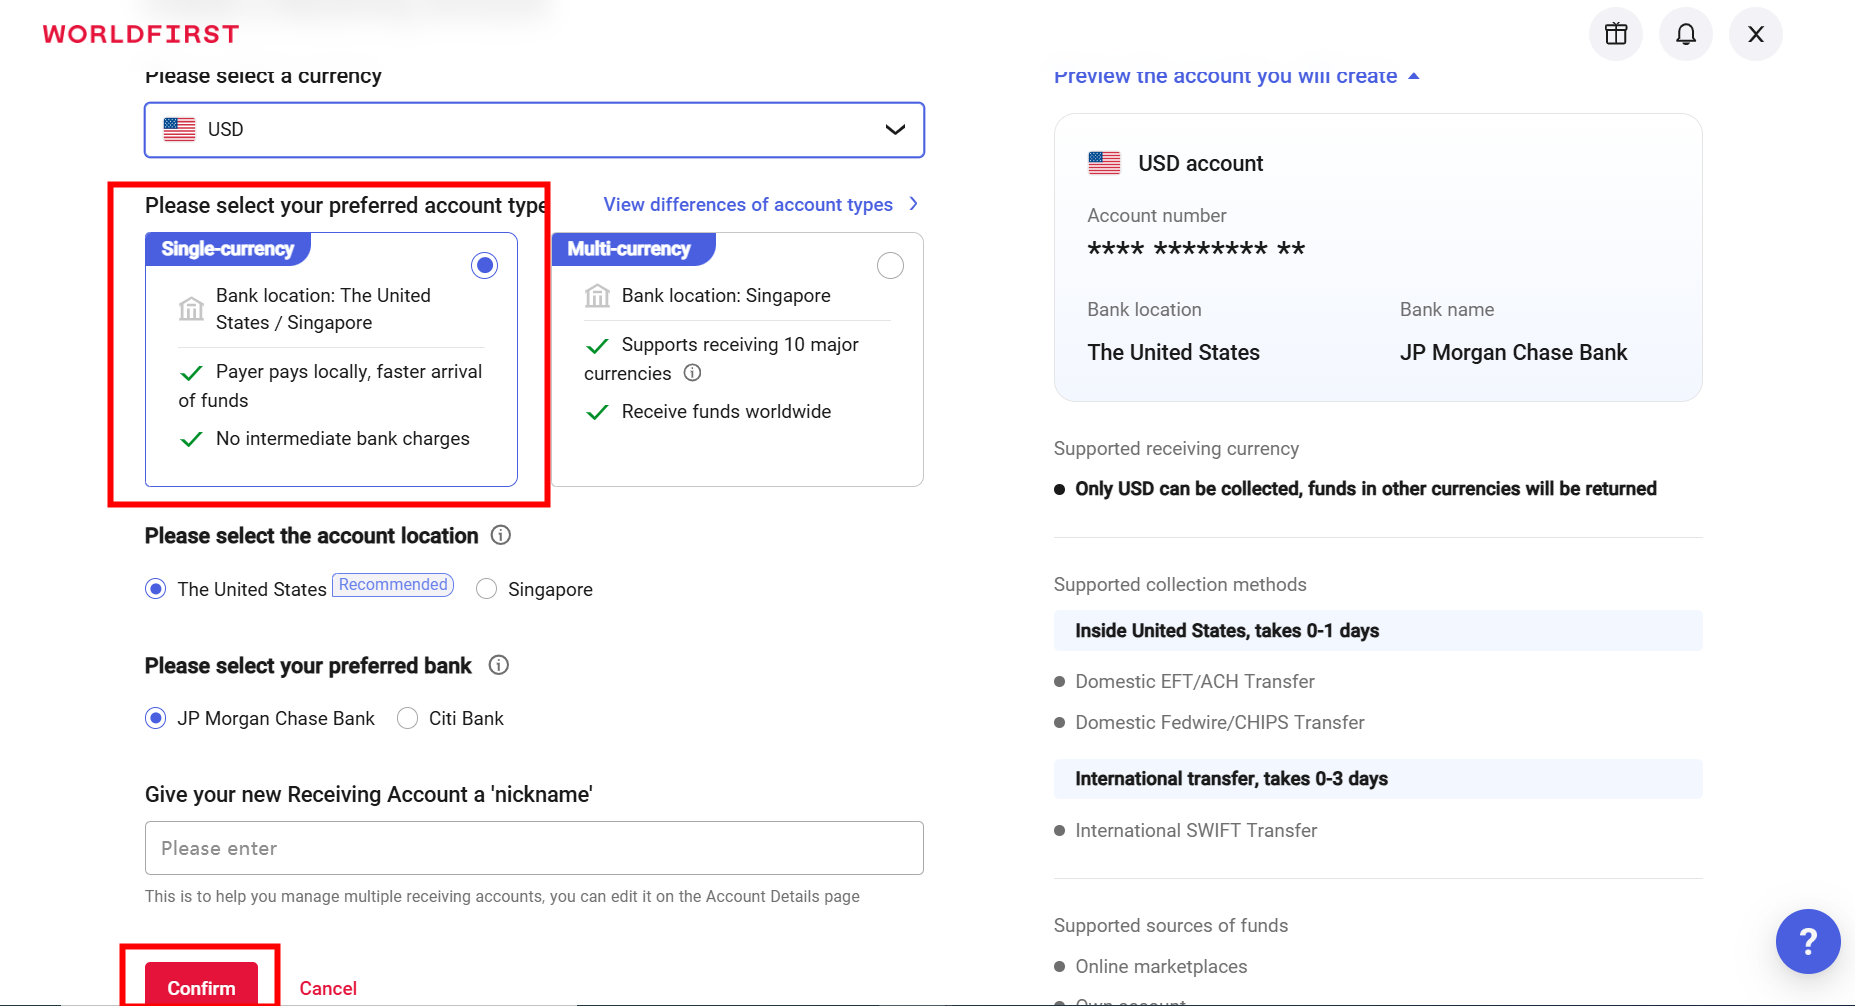The image size is (1855, 1006).
Task: Show info on 10 major currencies
Action: 692,373
